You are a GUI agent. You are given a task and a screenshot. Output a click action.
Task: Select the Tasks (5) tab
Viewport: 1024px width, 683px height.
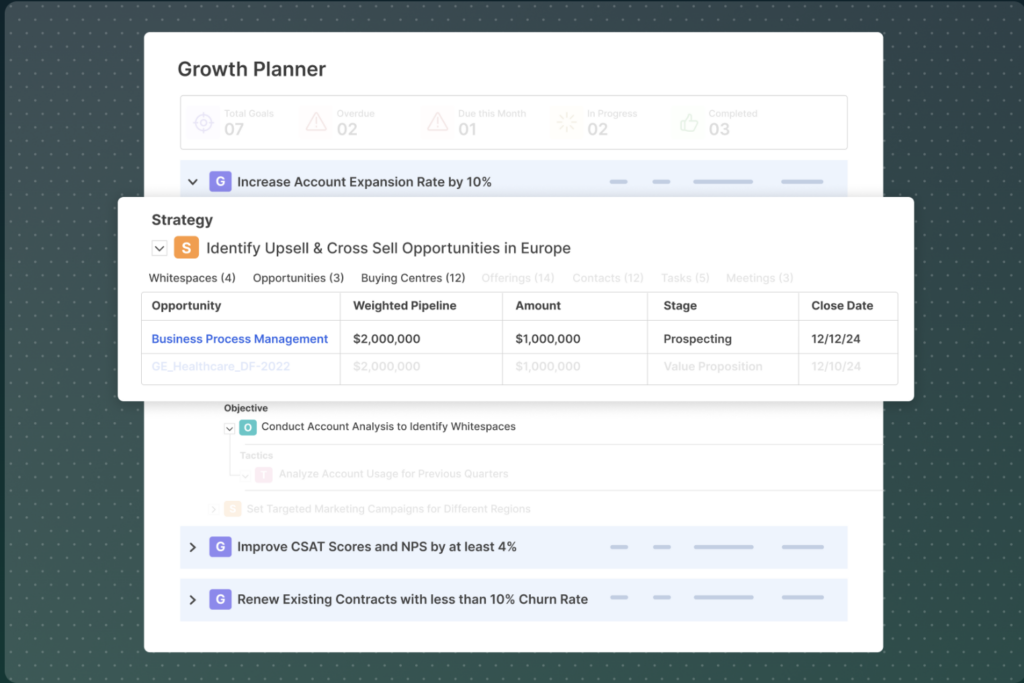pos(685,278)
